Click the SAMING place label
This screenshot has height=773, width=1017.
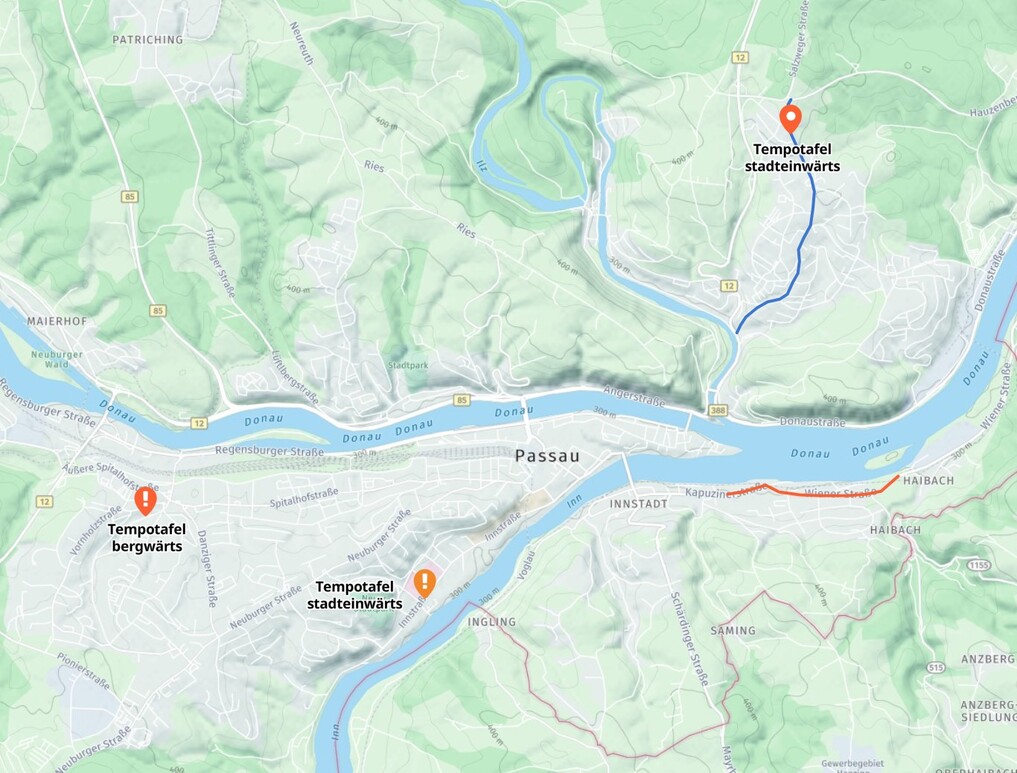[733, 630]
